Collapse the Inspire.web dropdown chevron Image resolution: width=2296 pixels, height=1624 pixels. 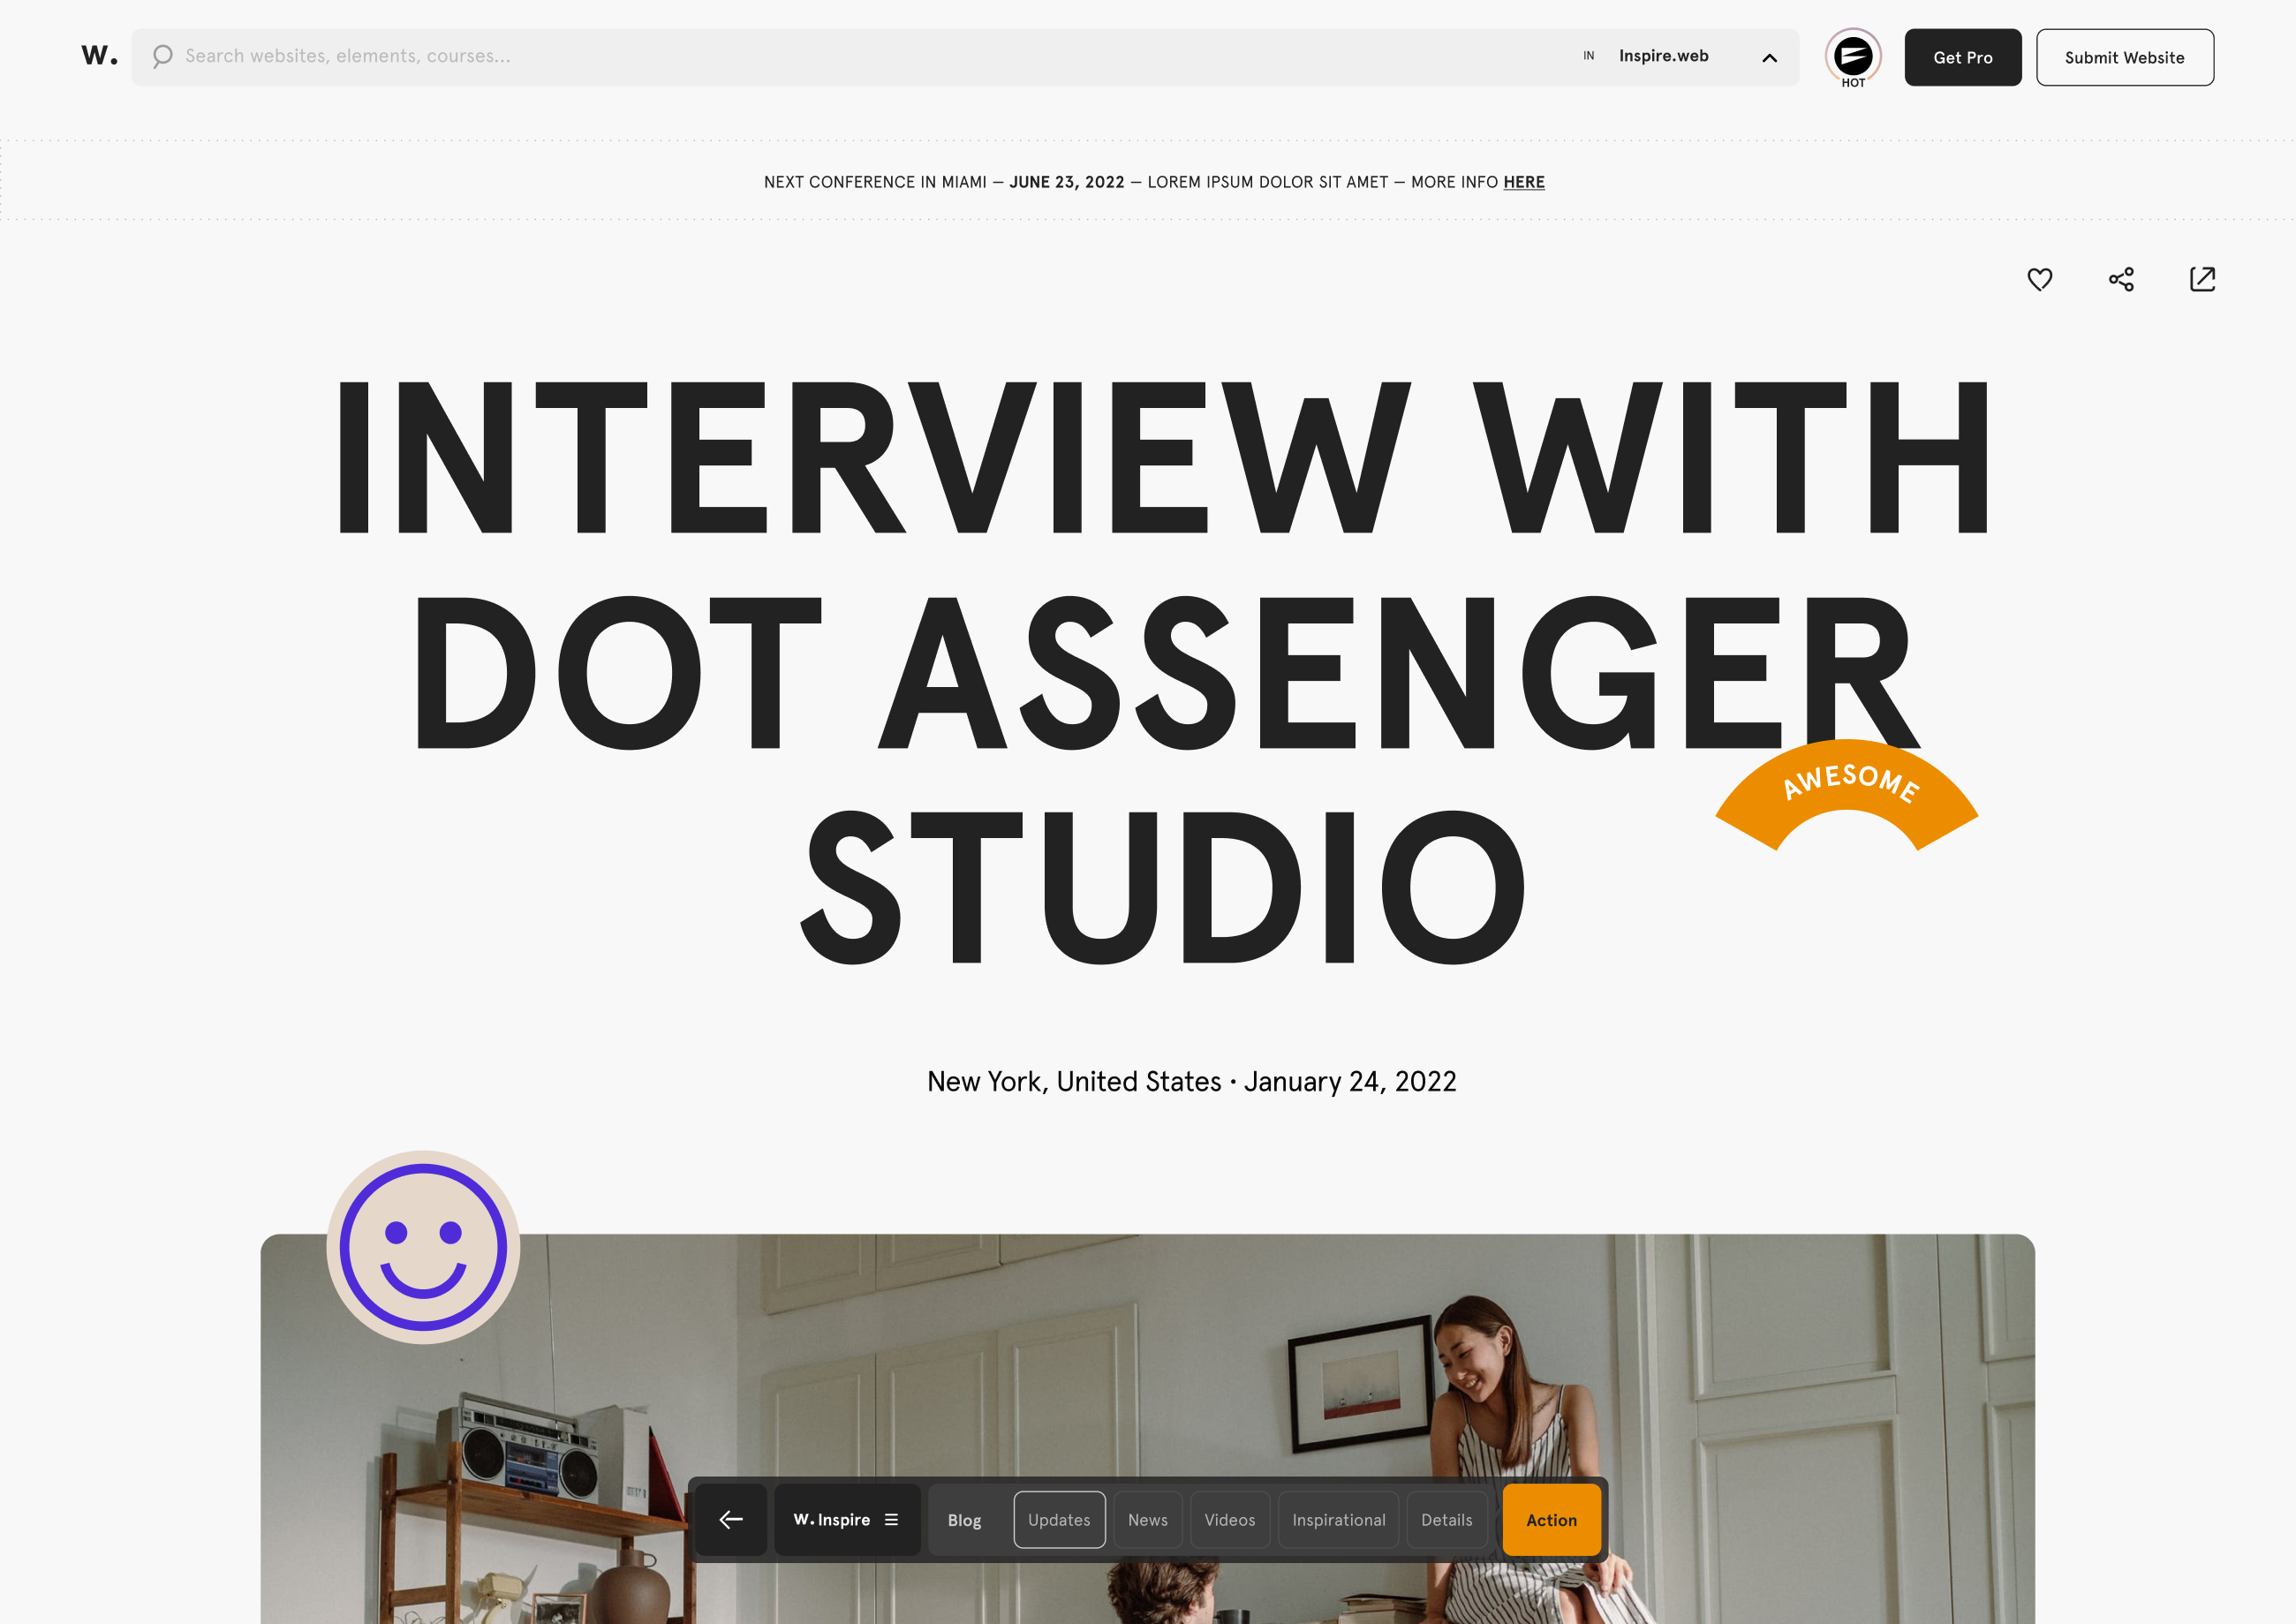pos(1769,58)
